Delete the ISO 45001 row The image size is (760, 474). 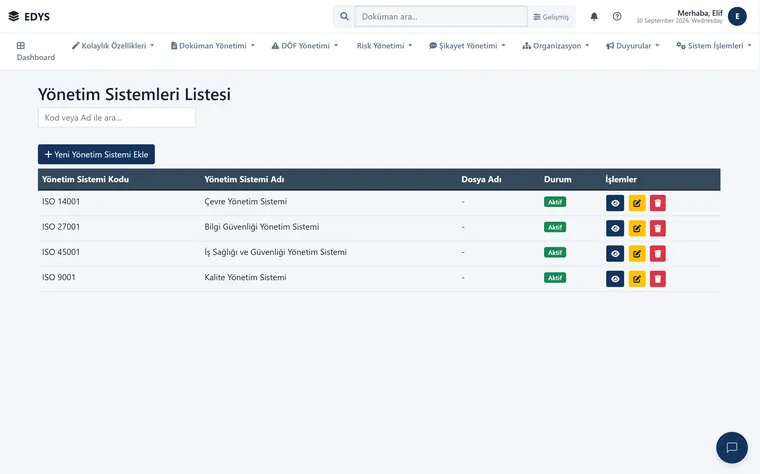[658, 253]
